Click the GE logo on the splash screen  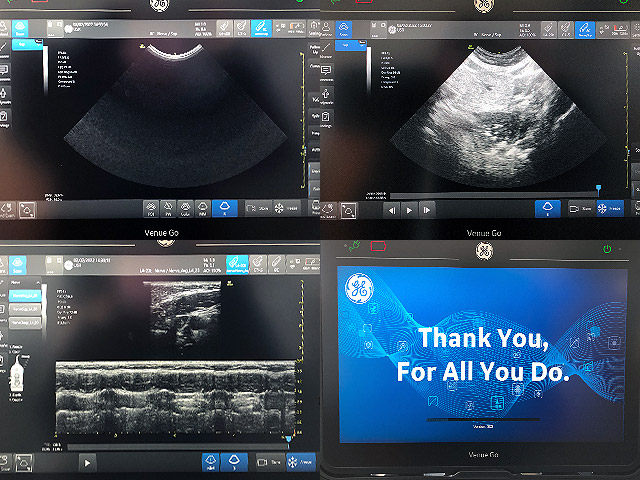tap(359, 288)
